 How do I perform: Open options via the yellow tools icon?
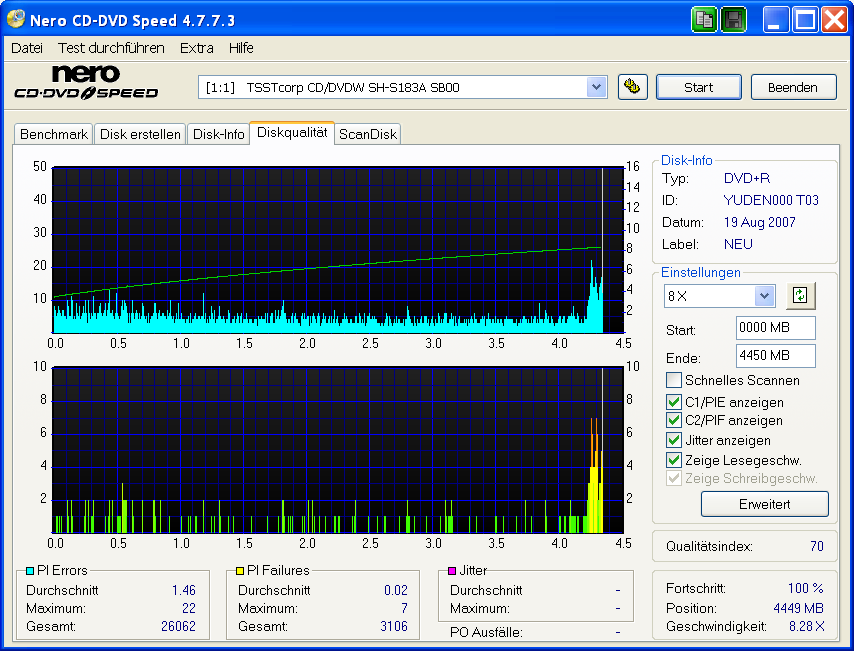point(630,87)
